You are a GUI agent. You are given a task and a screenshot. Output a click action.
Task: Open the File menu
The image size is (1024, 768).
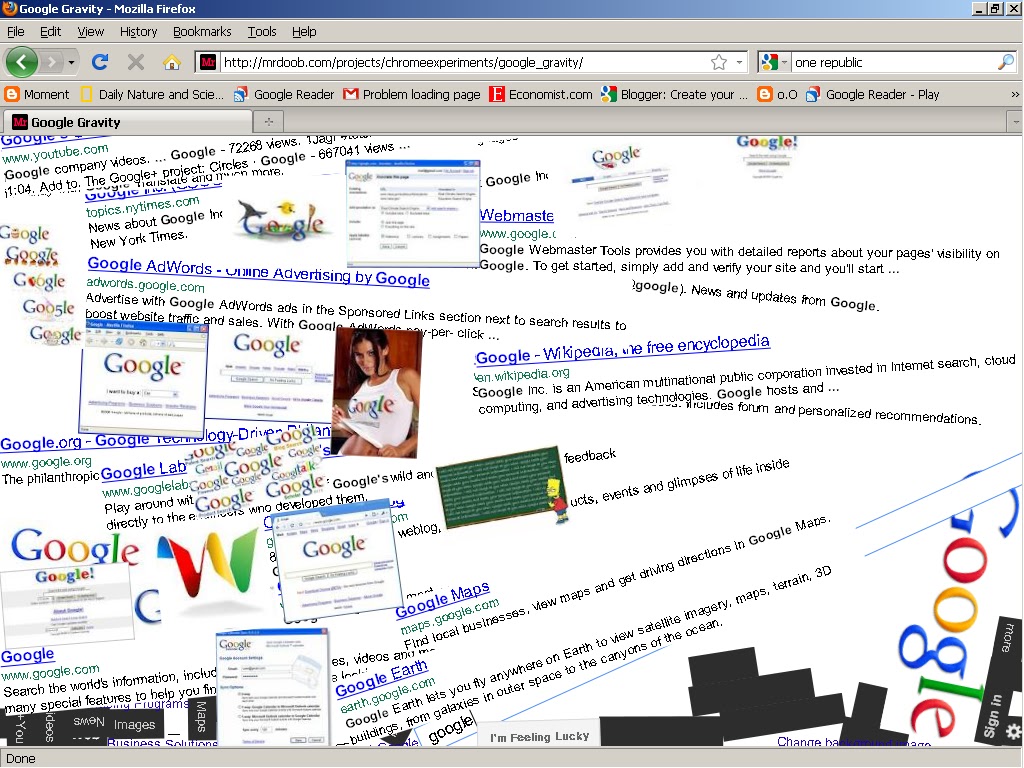coord(16,31)
